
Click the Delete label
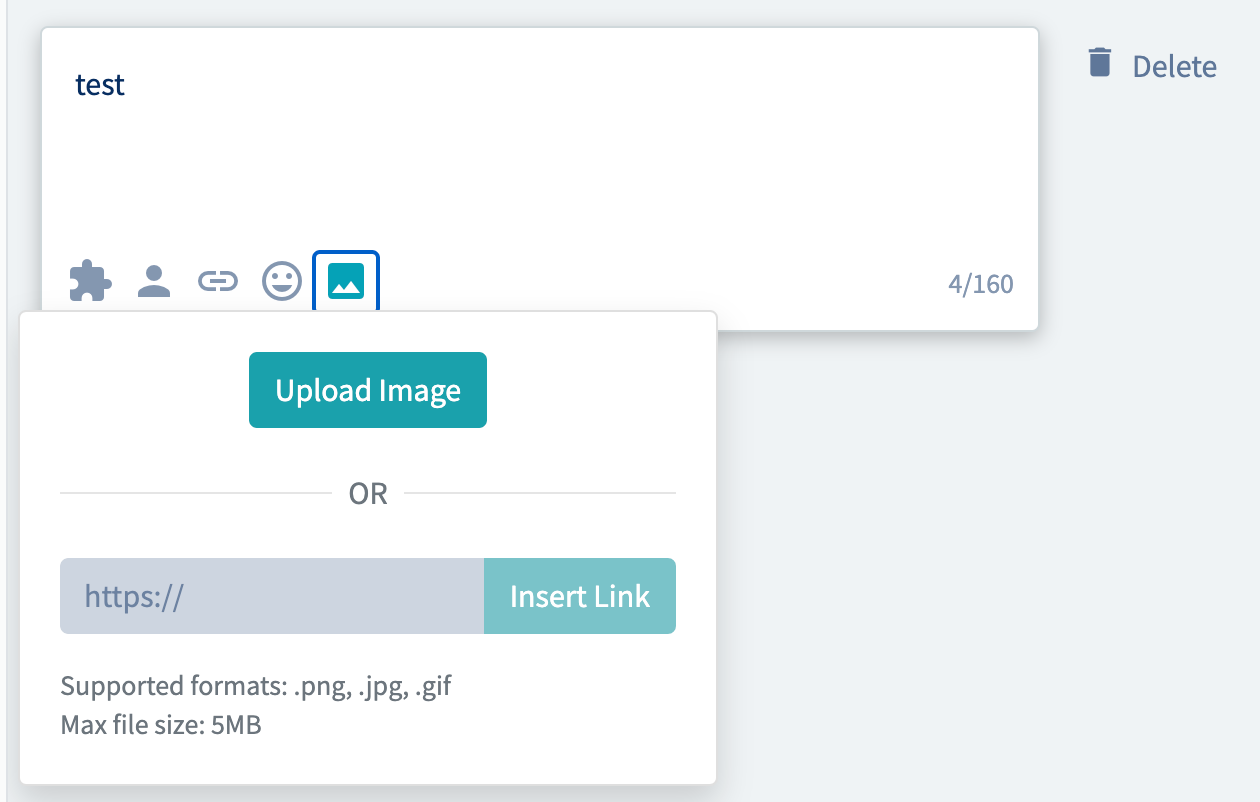(x=1175, y=67)
